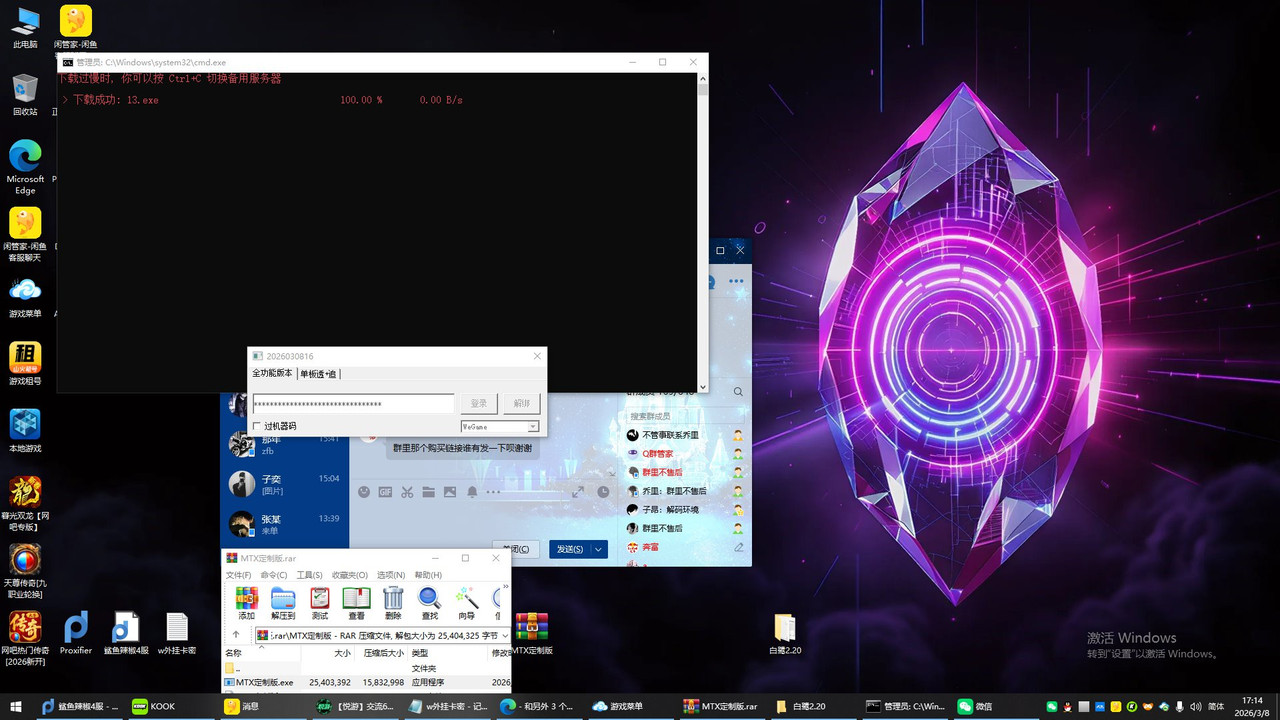
Task: Sort by 名称 column header in WinRAR
Action: (261, 653)
